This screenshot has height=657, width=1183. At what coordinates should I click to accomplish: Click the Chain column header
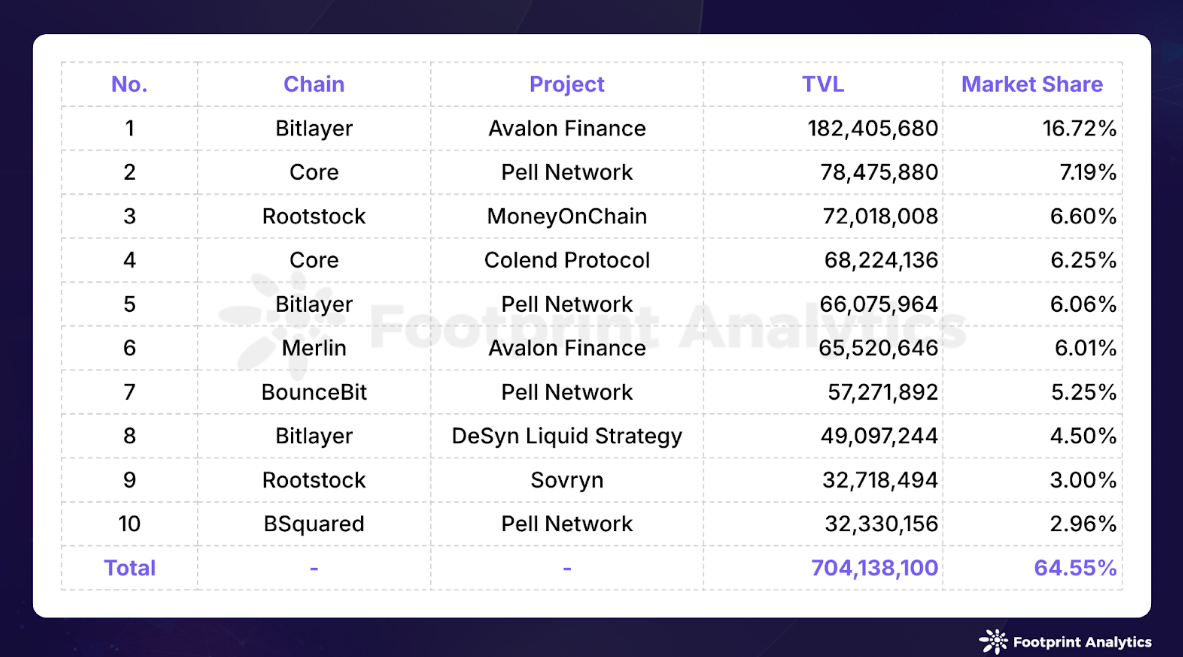tap(314, 84)
